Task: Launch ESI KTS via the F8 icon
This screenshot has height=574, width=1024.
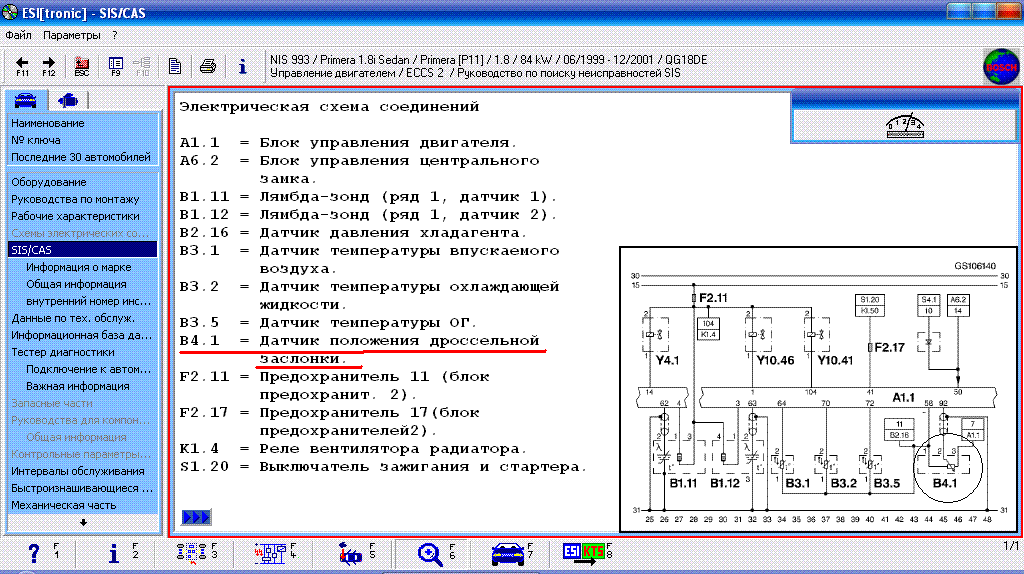Action: pyautogui.click(x=584, y=553)
